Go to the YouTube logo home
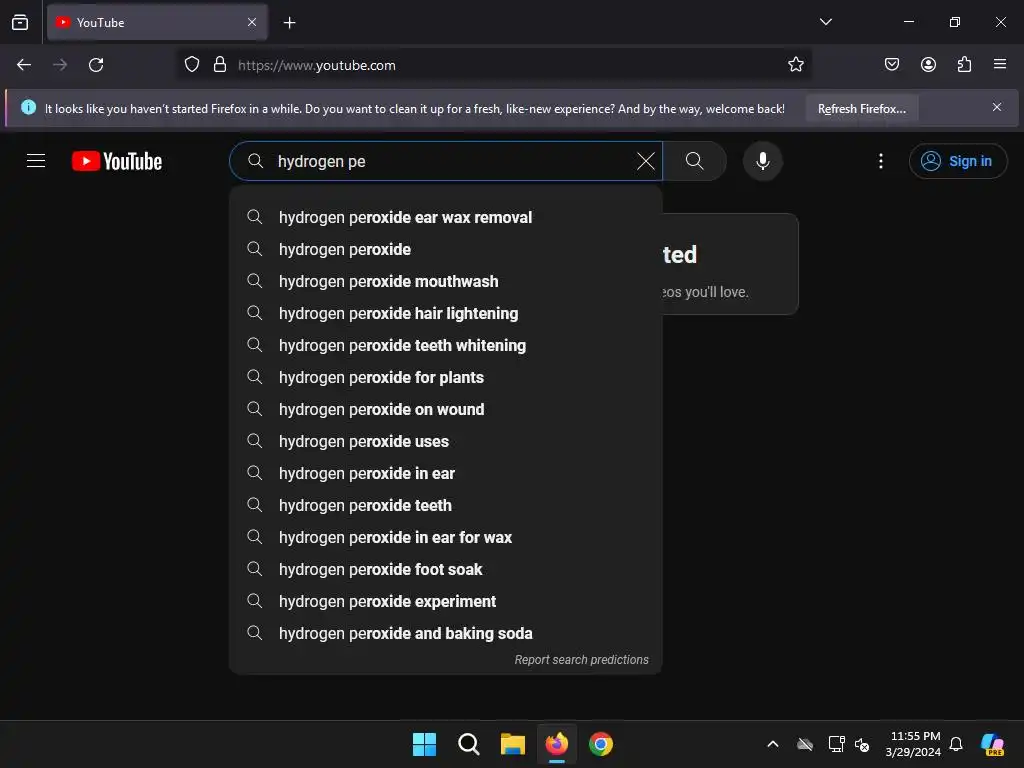1024x768 pixels. click(117, 161)
